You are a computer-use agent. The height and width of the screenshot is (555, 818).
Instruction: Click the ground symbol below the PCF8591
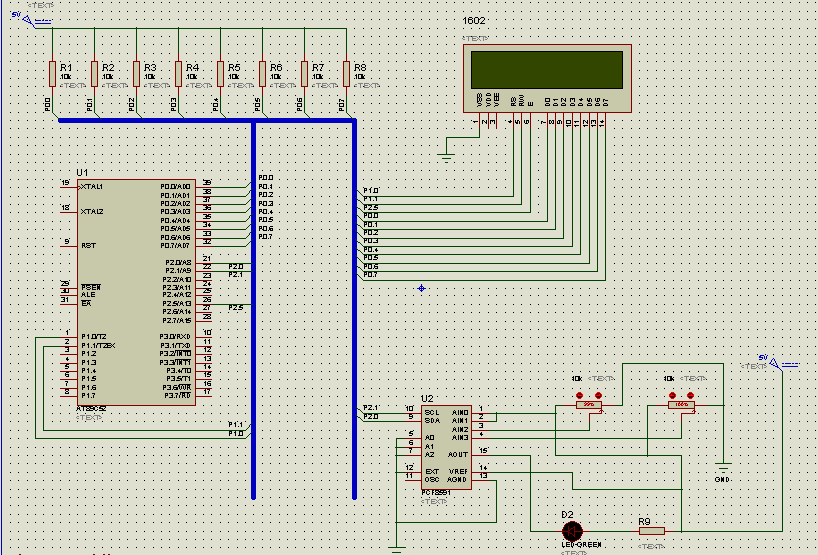(x=396, y=550)
